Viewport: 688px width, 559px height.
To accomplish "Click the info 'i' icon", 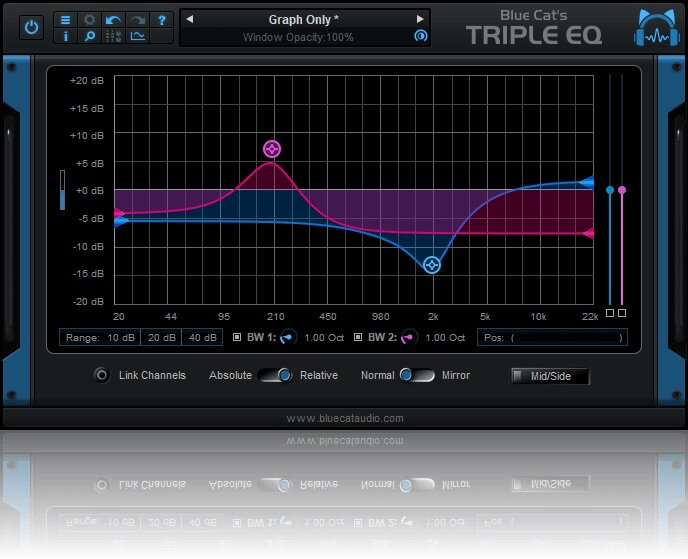I will click(x=65, y=36).
